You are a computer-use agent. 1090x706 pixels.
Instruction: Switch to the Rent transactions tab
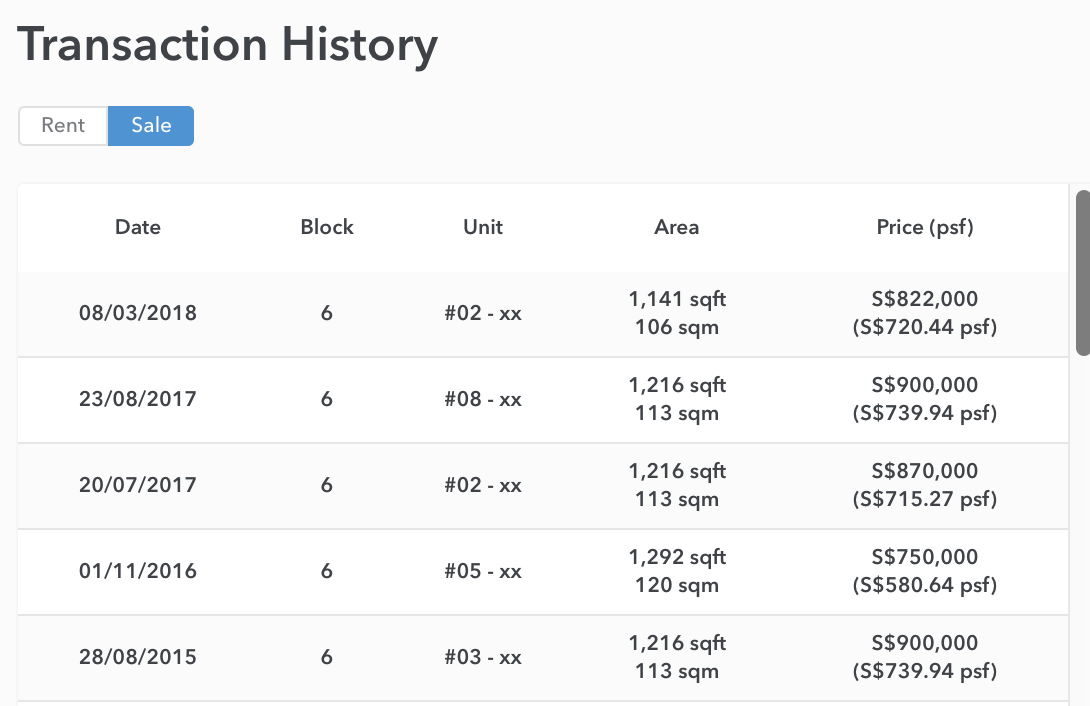[63, 126]
